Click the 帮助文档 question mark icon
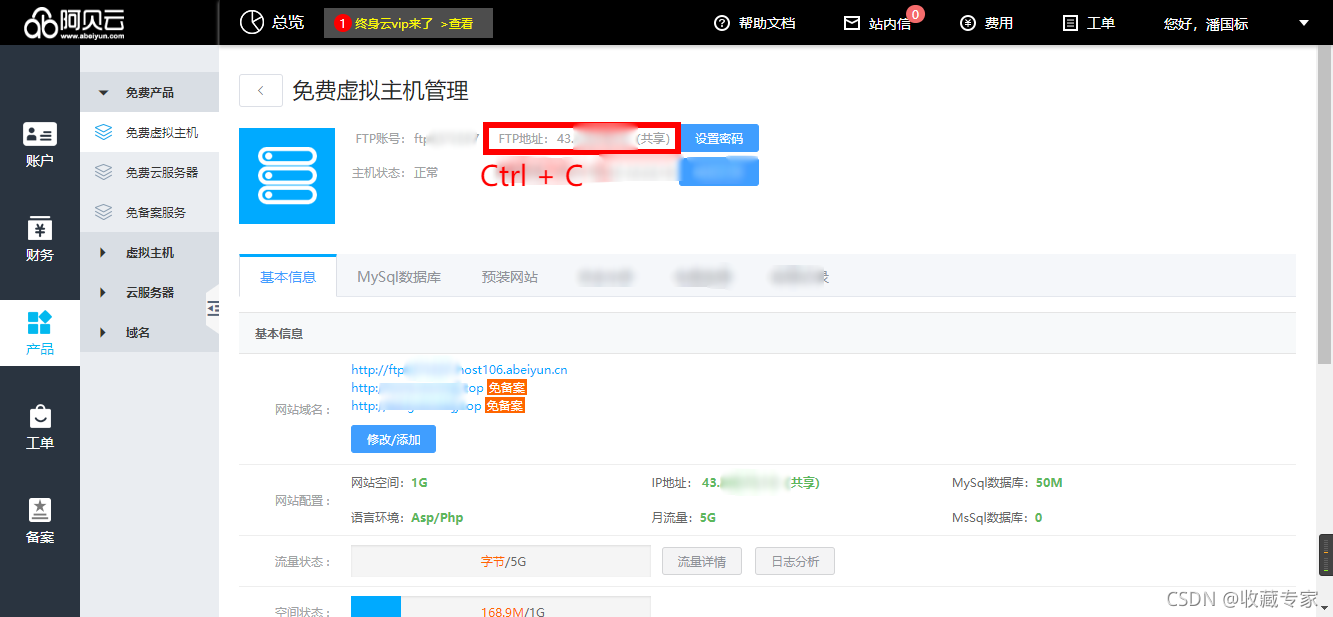1333x617 pixels. point(722,23)
